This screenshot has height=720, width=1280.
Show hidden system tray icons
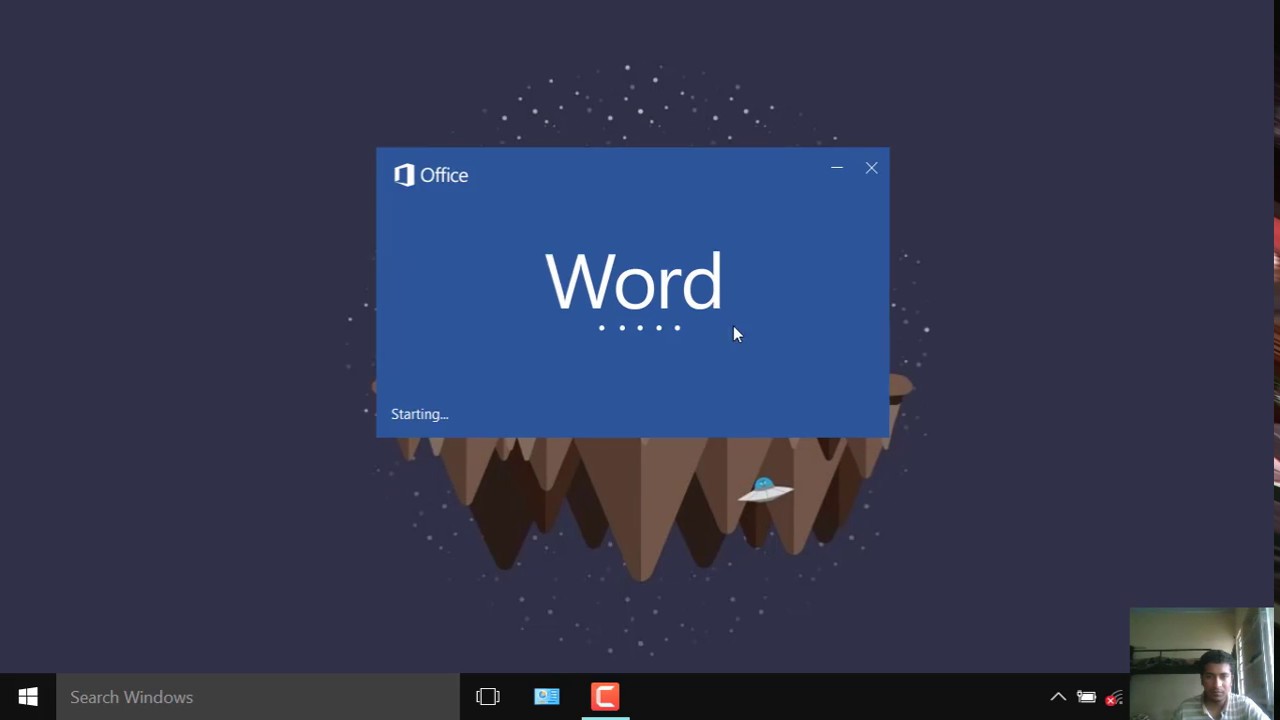tap(1058, 697)
